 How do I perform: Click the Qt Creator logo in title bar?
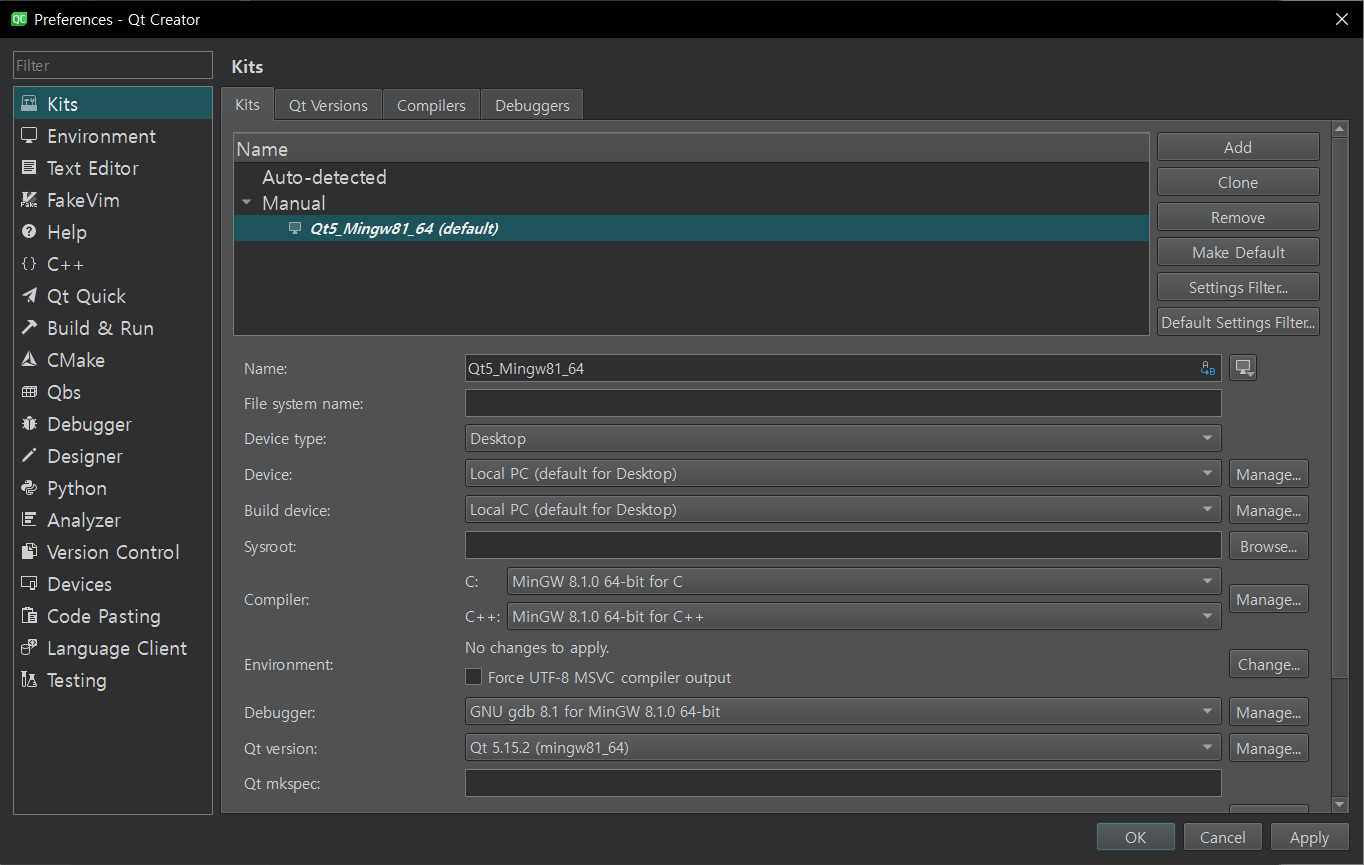18,19
